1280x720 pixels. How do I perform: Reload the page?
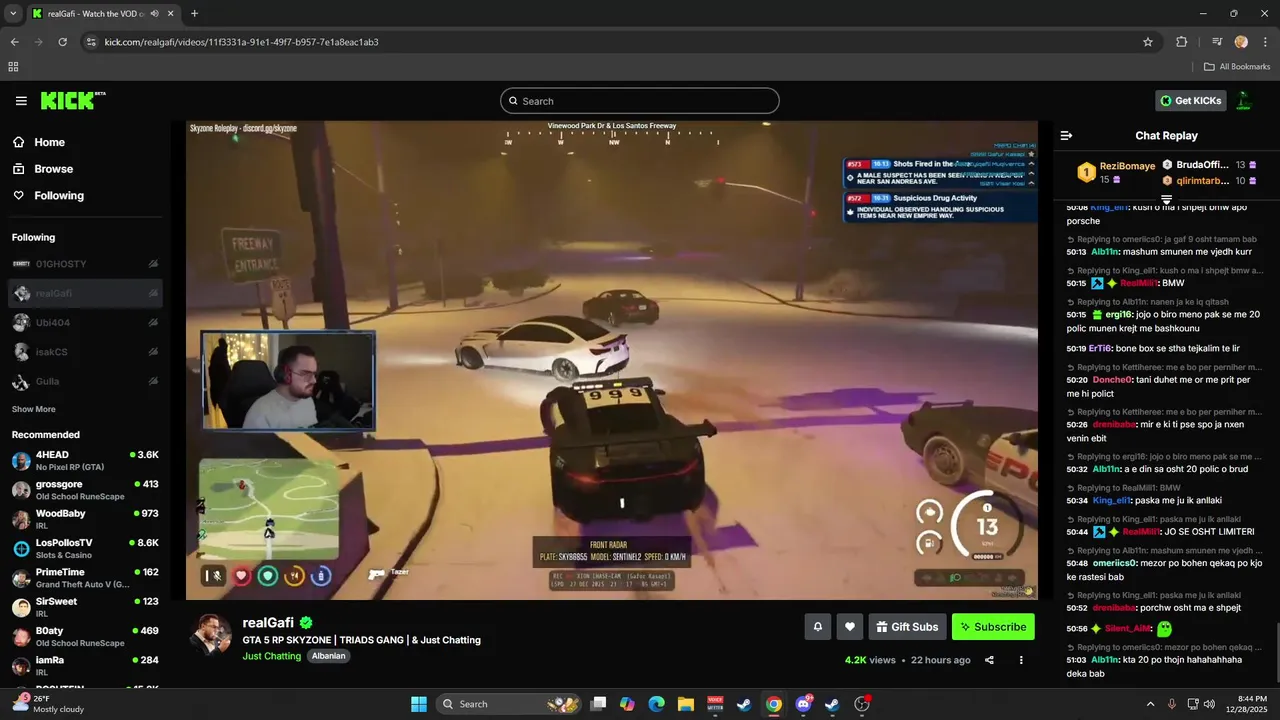(x=62, y=42)
